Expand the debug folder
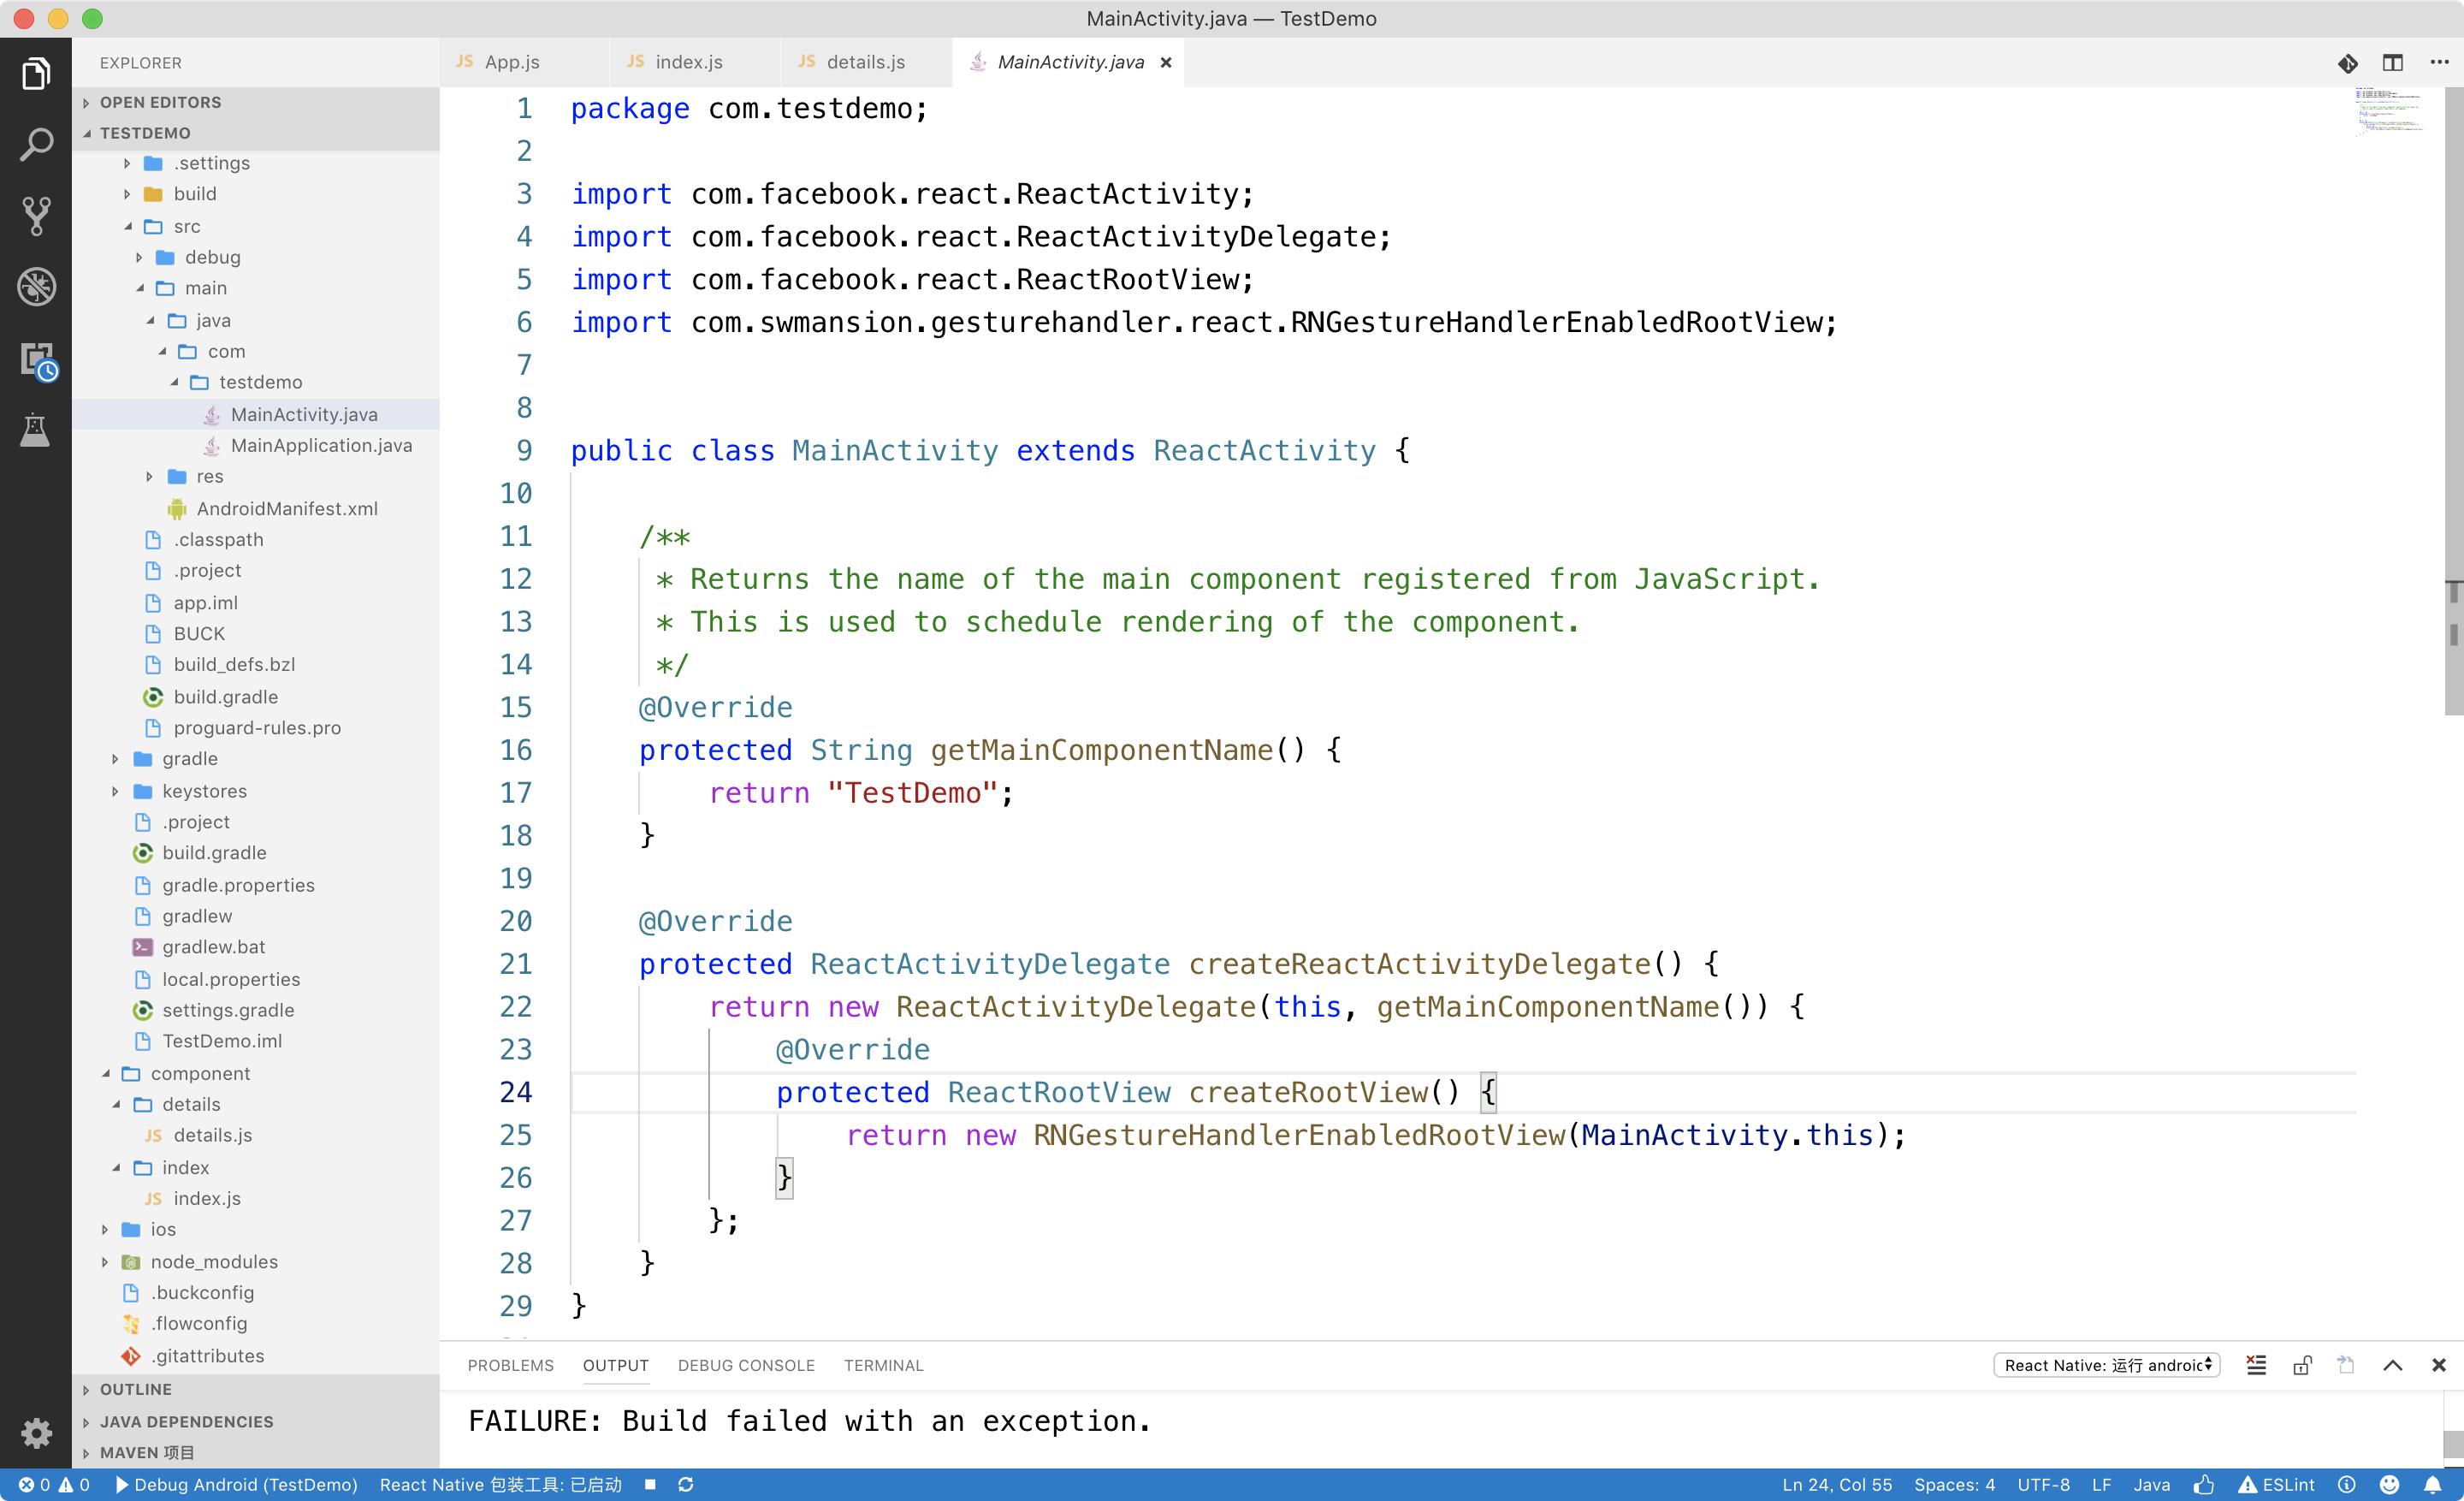 pyautogui.click(x=256, y=257)
